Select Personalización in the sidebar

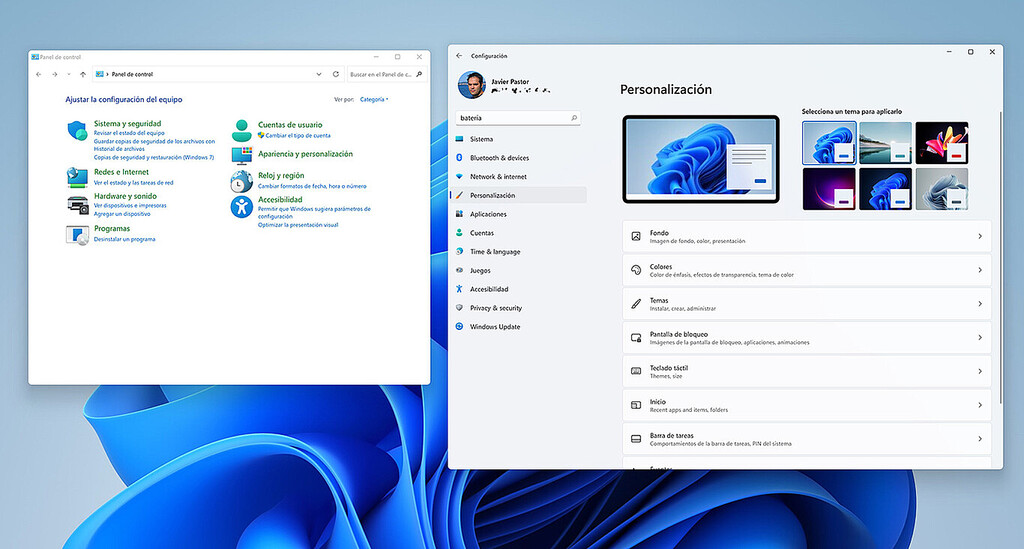tap(519, 195)
